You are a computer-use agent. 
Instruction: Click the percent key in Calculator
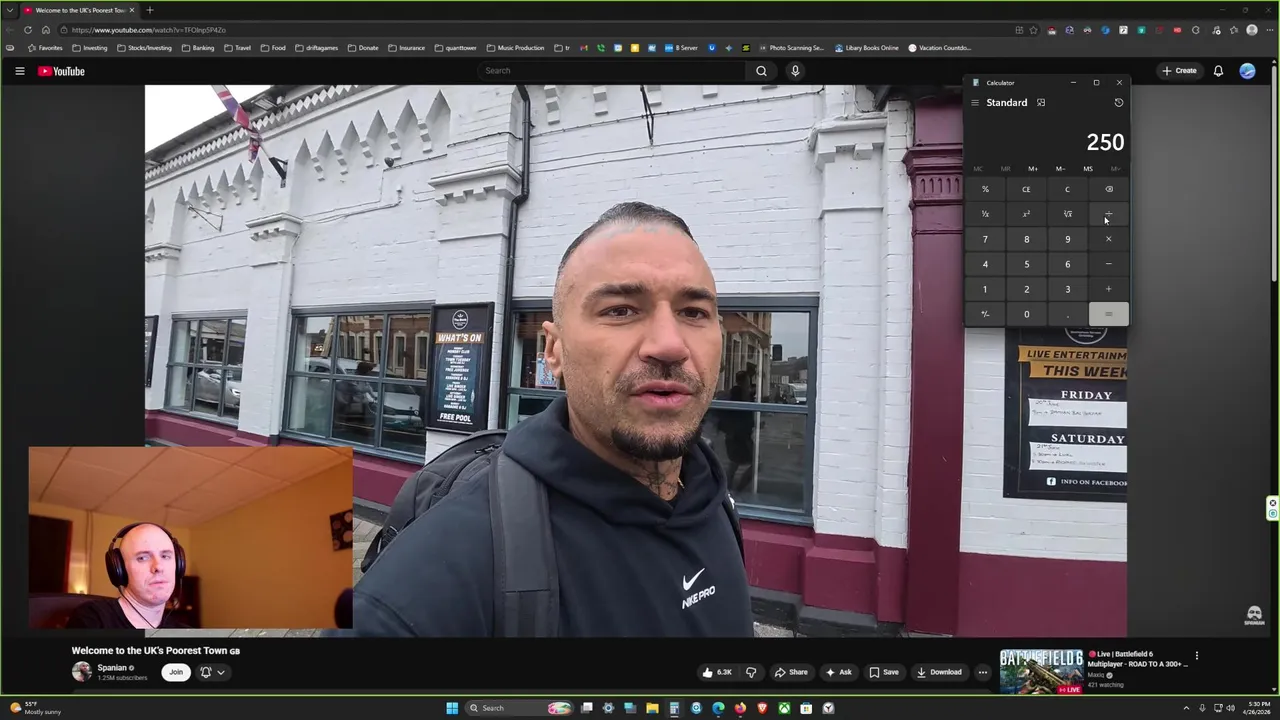[x=985, y=189]
